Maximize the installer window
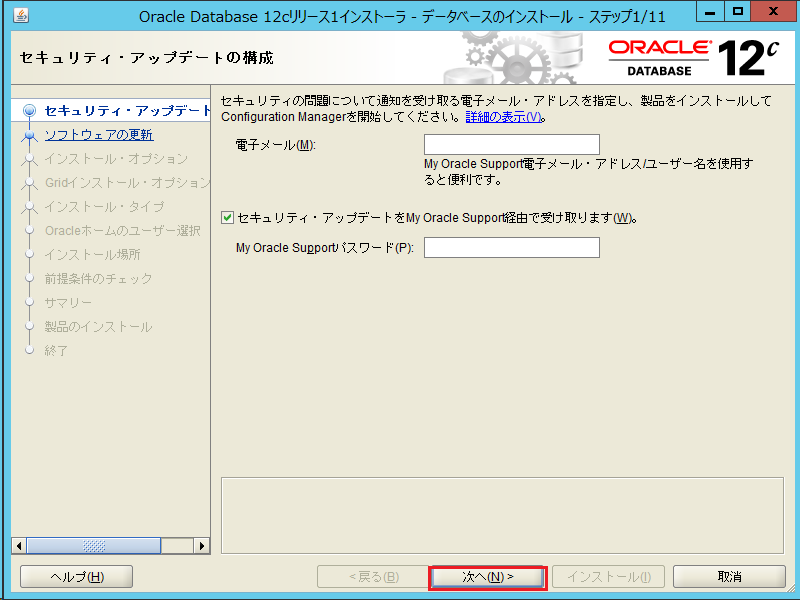The height and width of the screenshot is (600, 800). point(738,11)
